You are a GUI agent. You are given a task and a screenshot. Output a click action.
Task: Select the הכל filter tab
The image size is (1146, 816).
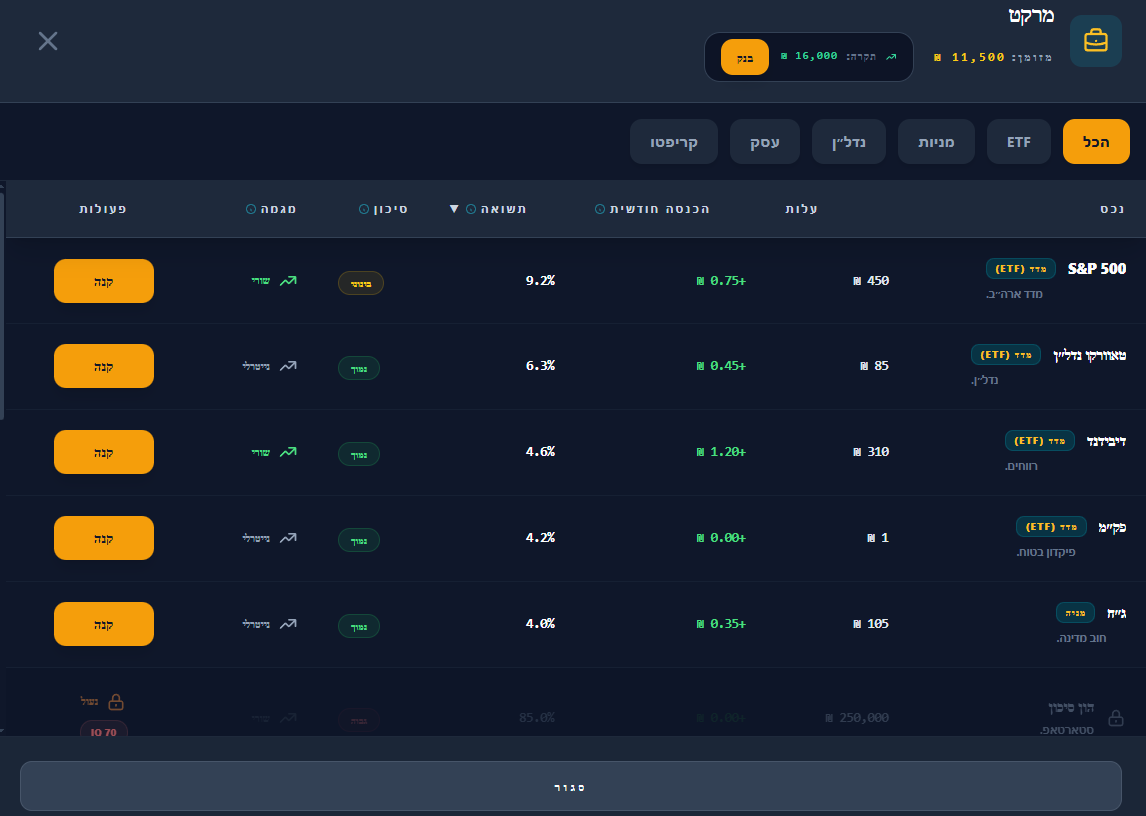1096,142
